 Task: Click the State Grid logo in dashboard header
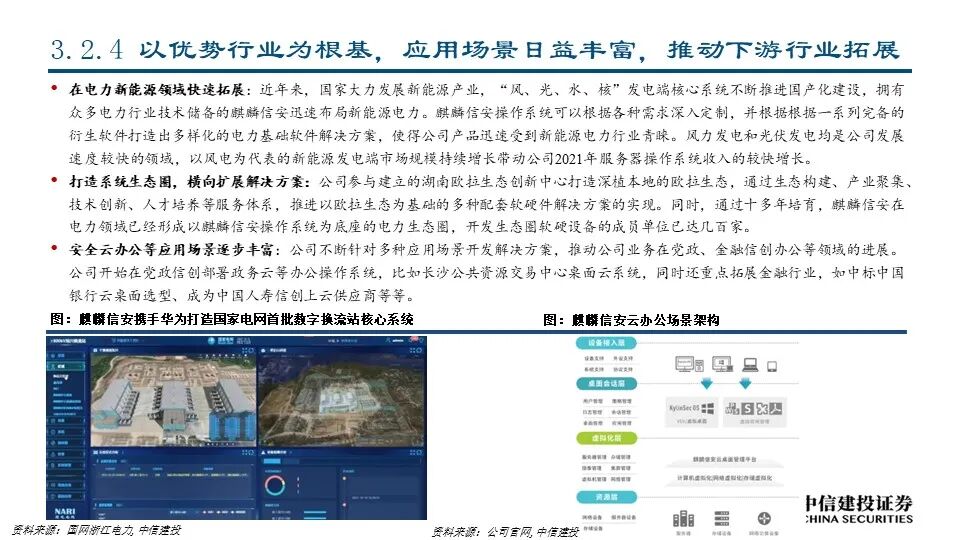[220, 340]
